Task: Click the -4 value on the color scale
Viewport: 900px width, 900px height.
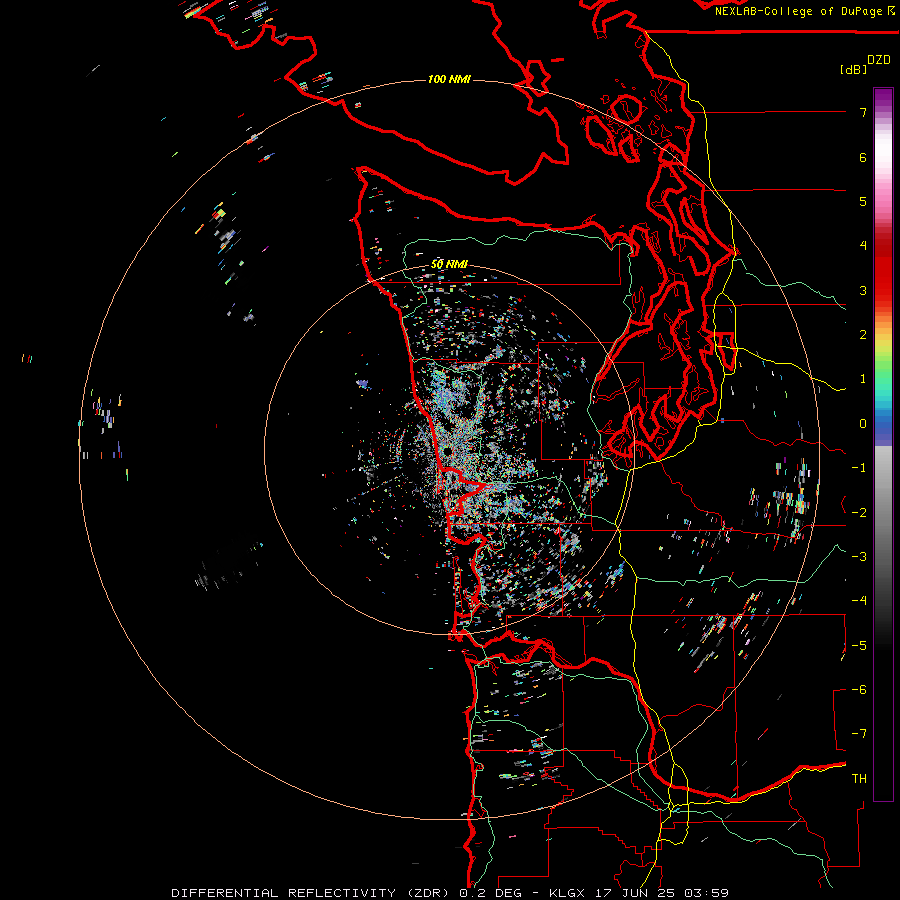Action: (859, 601)
